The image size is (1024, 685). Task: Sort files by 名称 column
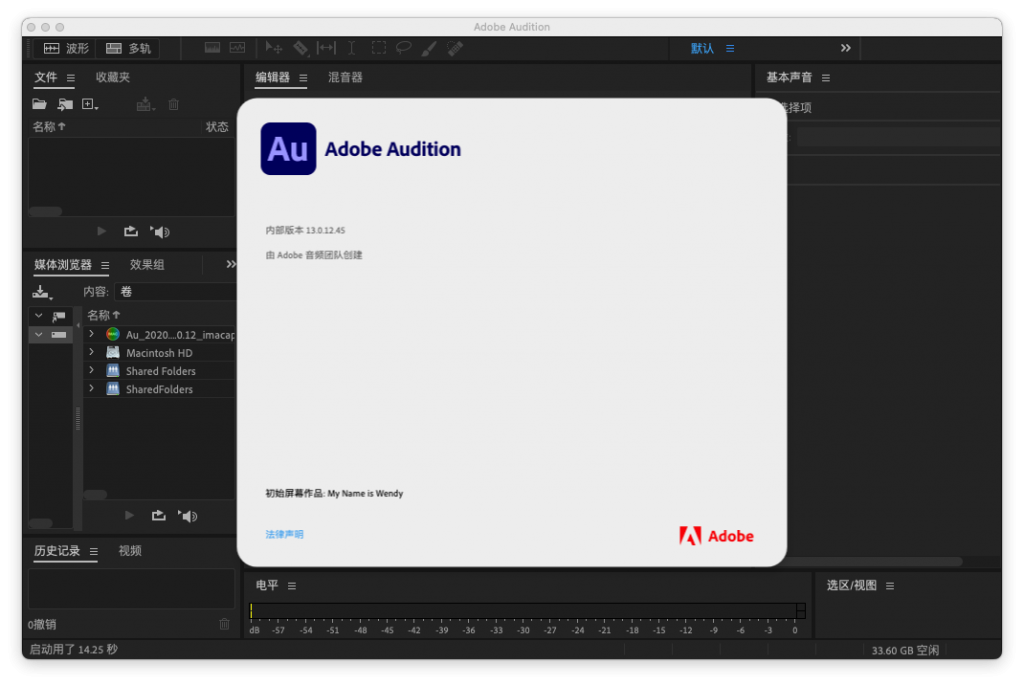pyautogui.click(x=49, y=127)
